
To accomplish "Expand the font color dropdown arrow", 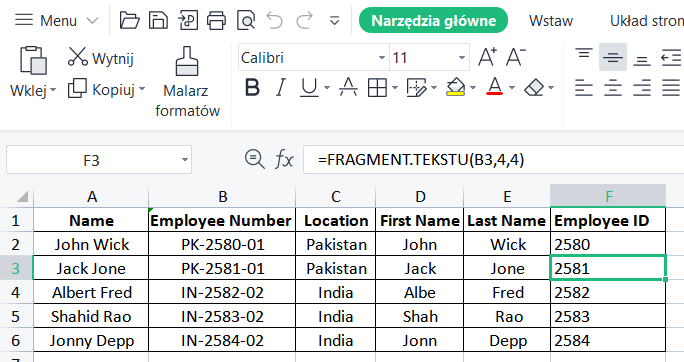I will [512, 88].
